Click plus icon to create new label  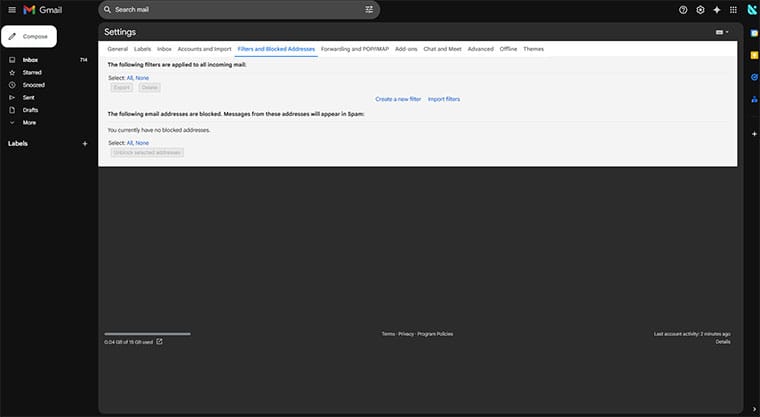(84, 144)
